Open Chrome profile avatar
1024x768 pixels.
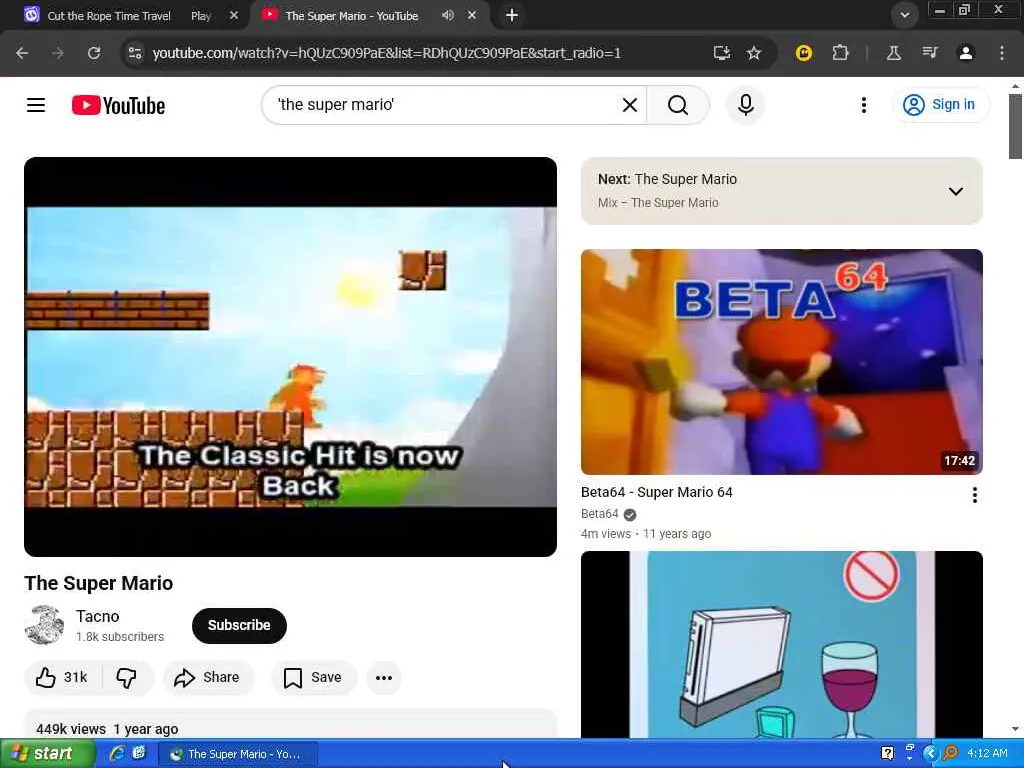tap(965, 53)
